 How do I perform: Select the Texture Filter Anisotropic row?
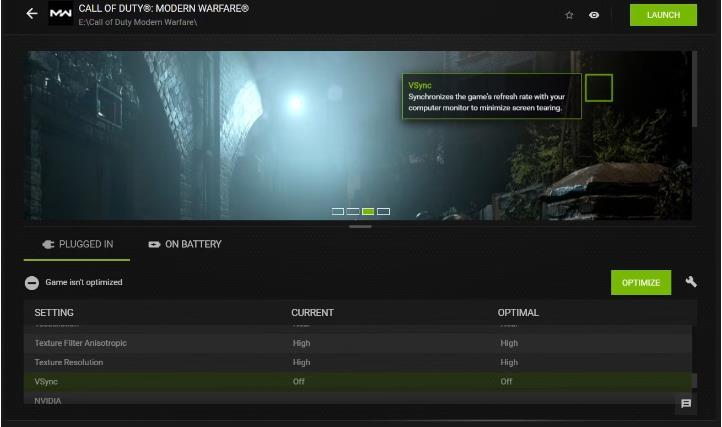point(357,343)
